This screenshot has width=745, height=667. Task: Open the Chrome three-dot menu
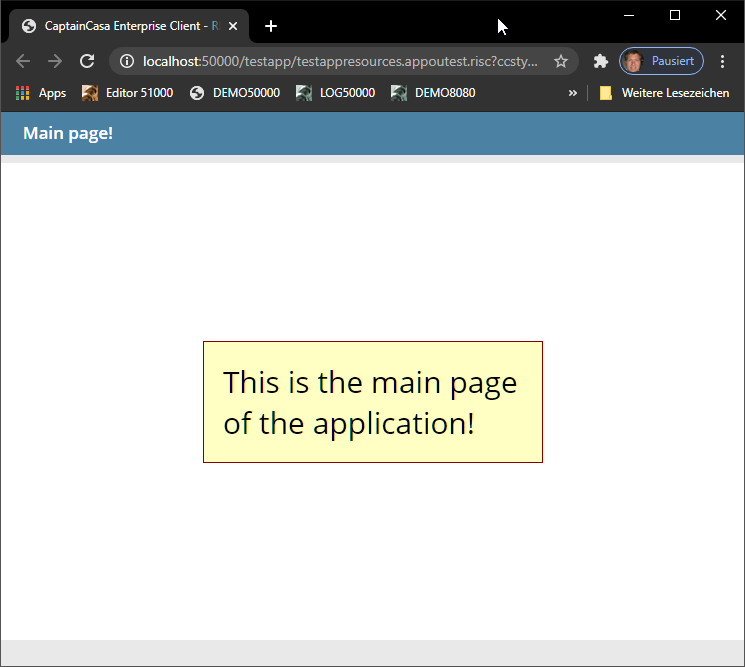point(723,61)
